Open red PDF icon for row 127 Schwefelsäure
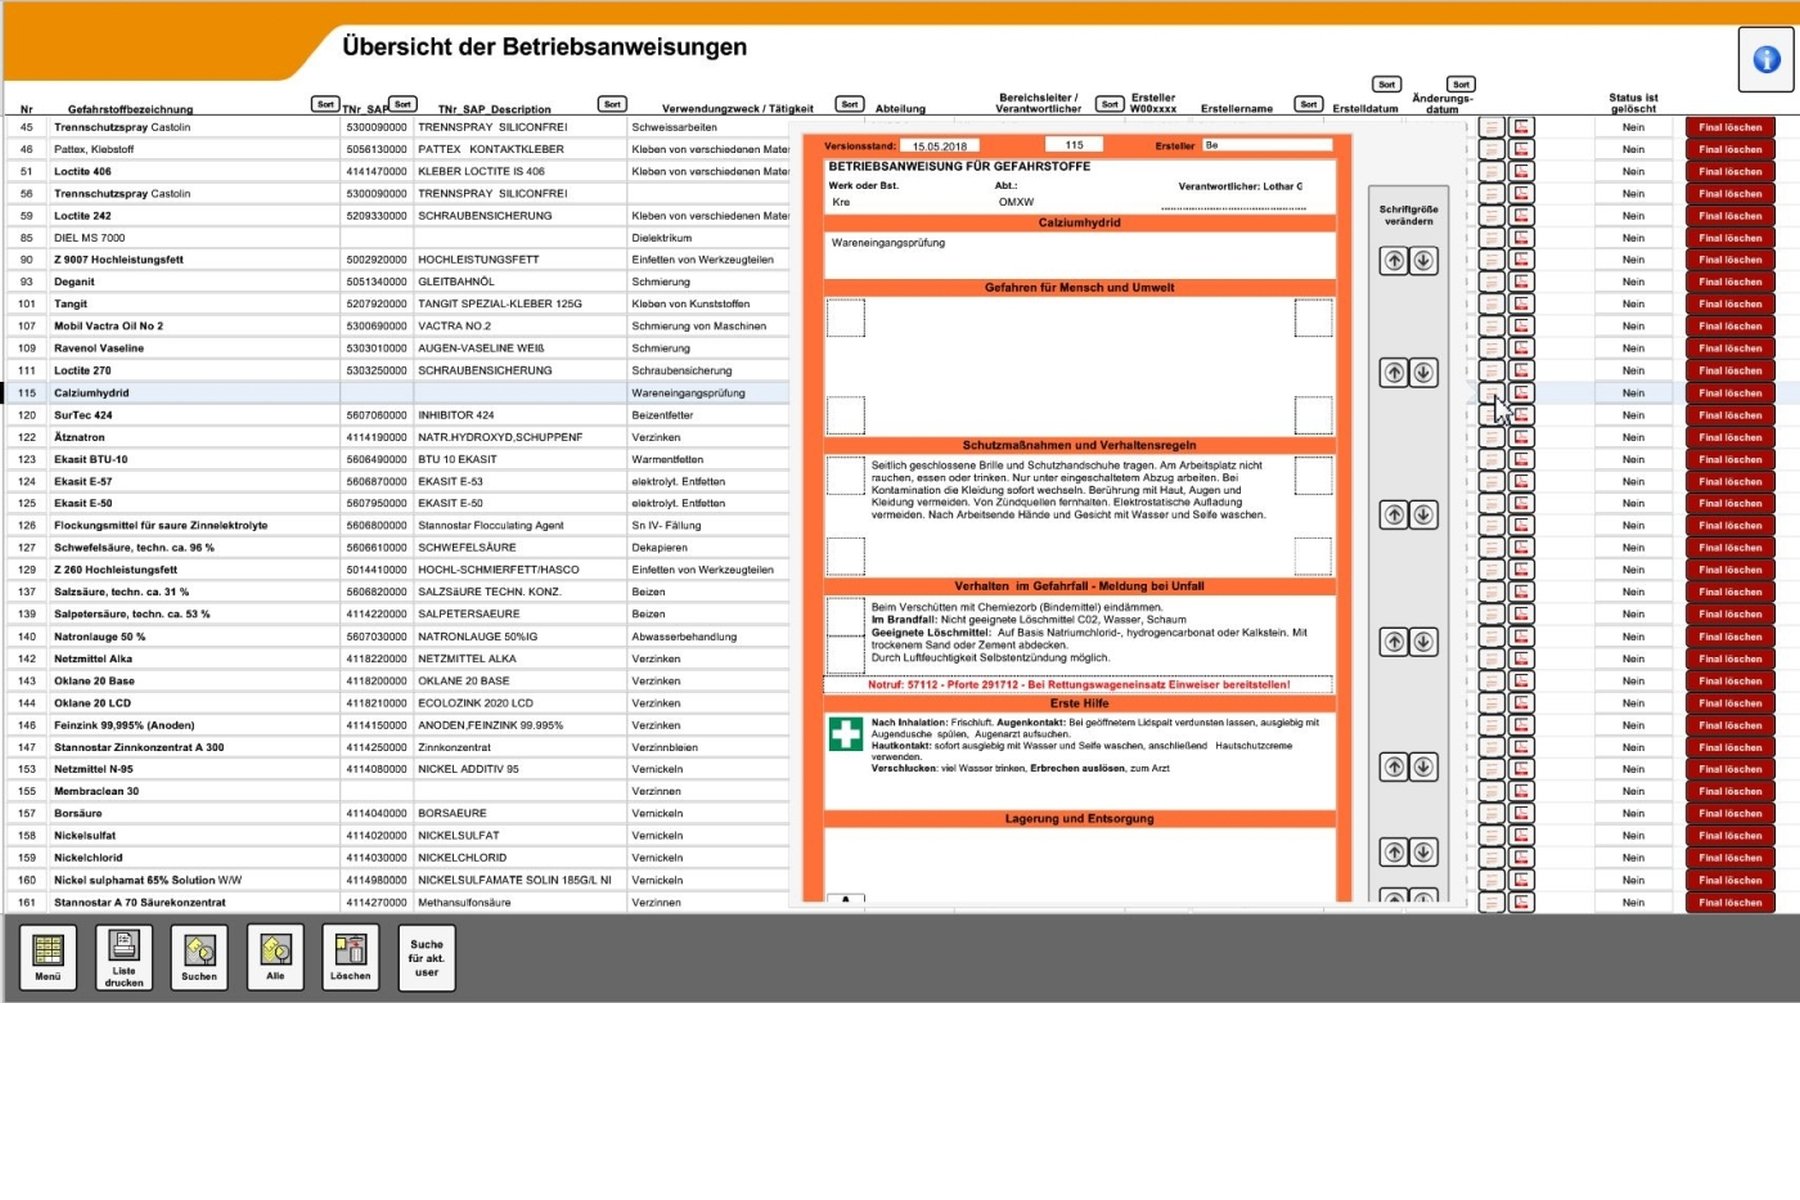This screenshot has height=1200, width=1800. point(1521,547)
